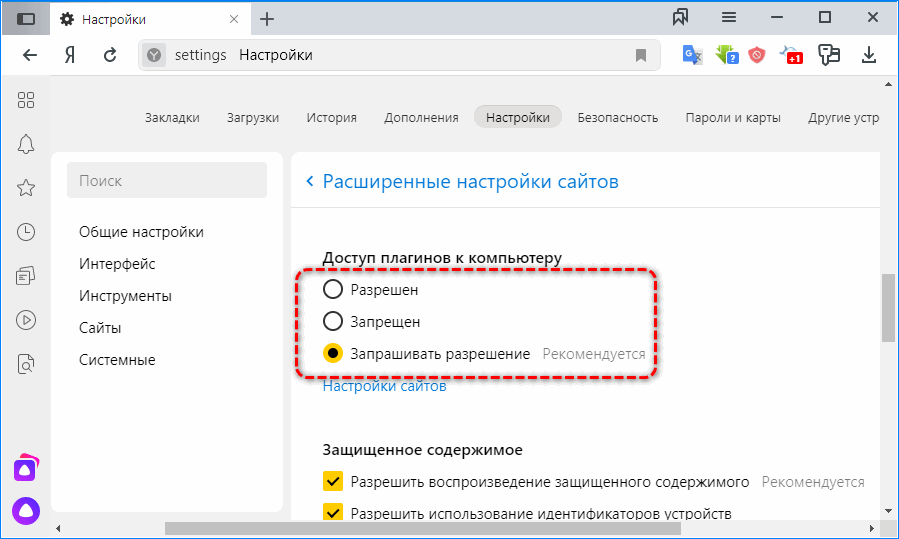This screenshot has height=539, width=899.
Task: Open the tableau grid icon in the sidebar
Action: pos(26,100)
